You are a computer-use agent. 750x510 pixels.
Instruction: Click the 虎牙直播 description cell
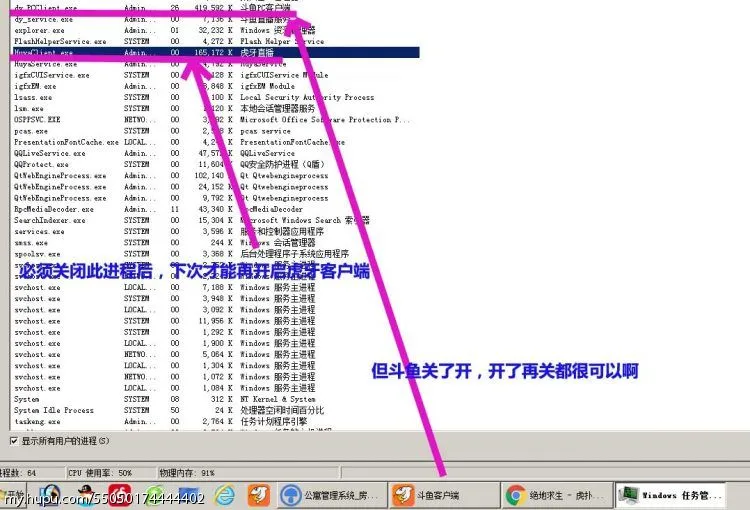click(x=257, y=53)
